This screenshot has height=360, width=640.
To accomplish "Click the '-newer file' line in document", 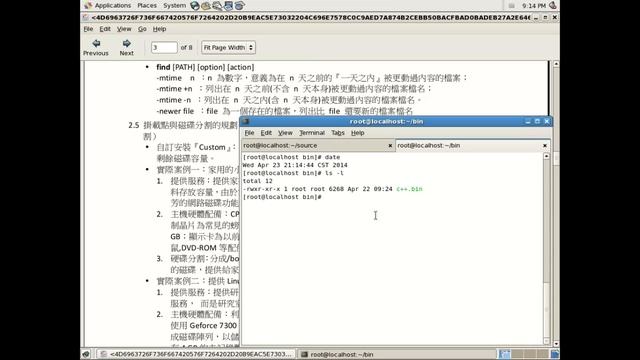I will pyautogui.click(x=284, y=111).
